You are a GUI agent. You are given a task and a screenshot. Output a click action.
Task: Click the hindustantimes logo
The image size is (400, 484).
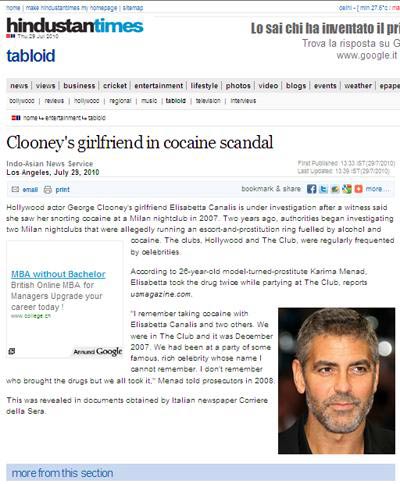(75, 26)
